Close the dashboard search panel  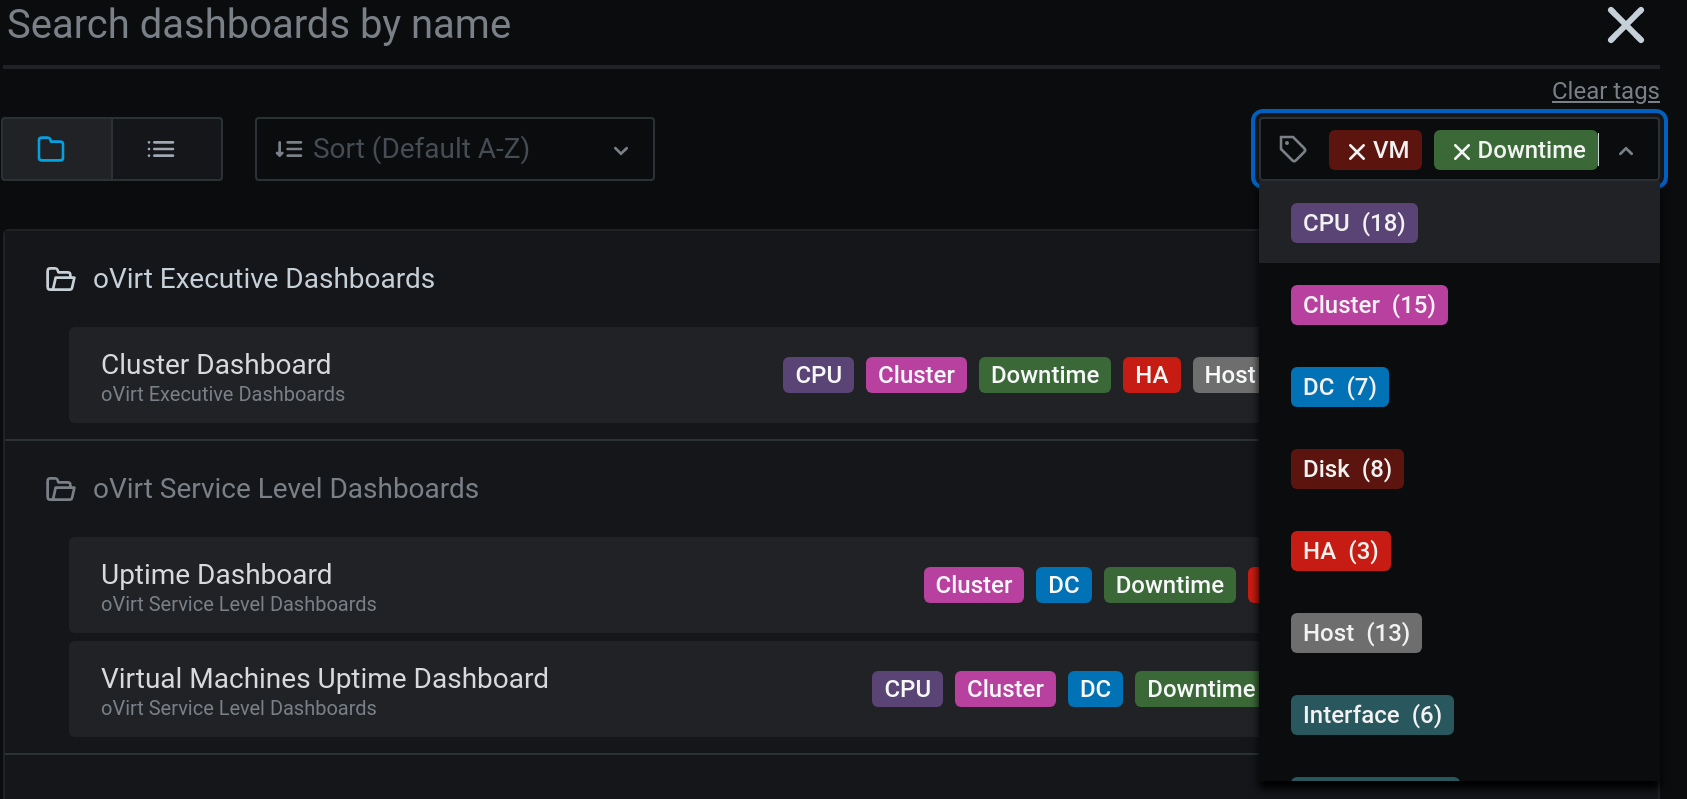(x=1625, y=25)
